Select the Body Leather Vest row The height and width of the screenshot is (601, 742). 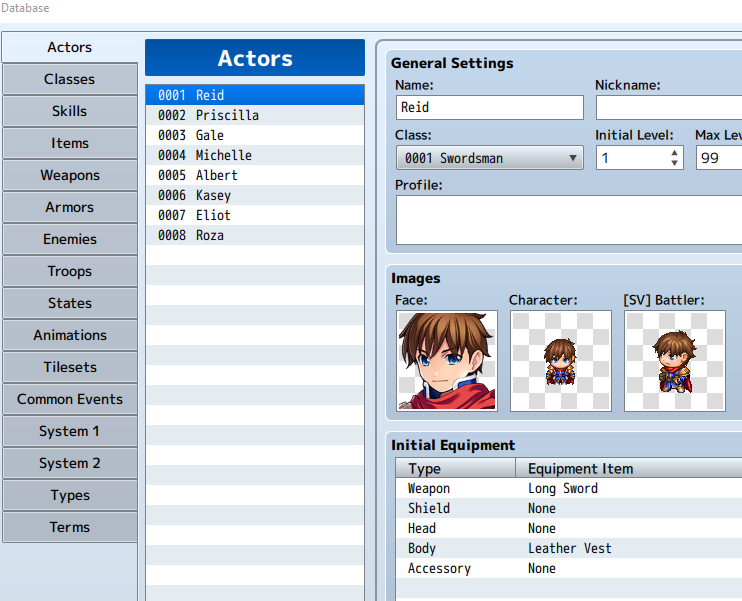pos(569,548)
